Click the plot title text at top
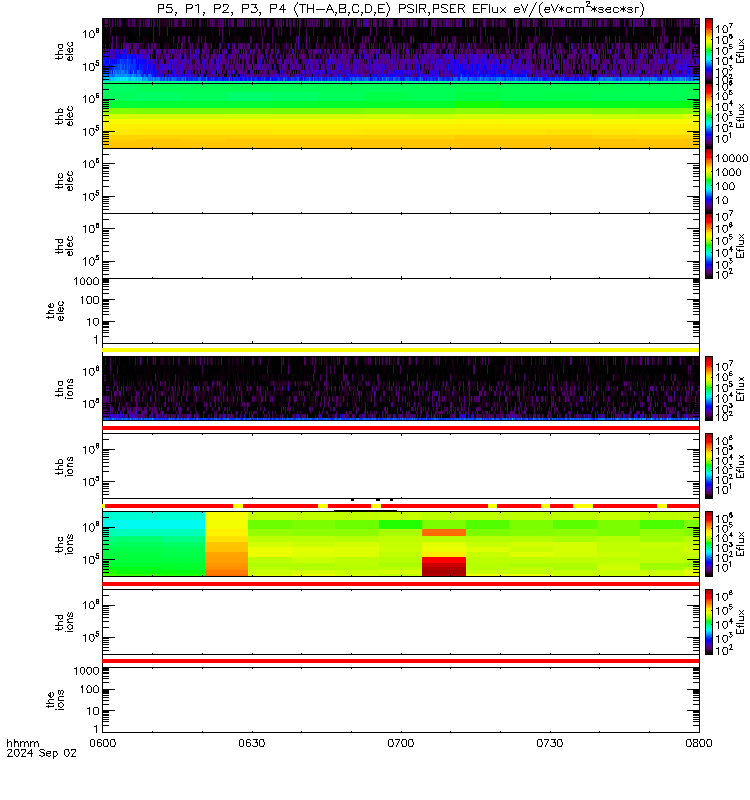 [401, 9]
